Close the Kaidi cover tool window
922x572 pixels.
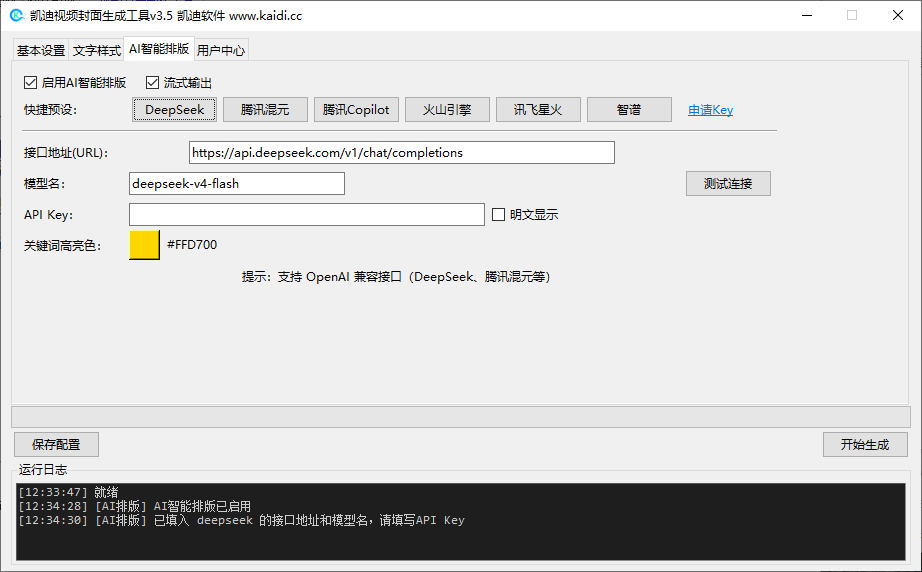click(898, 15)
